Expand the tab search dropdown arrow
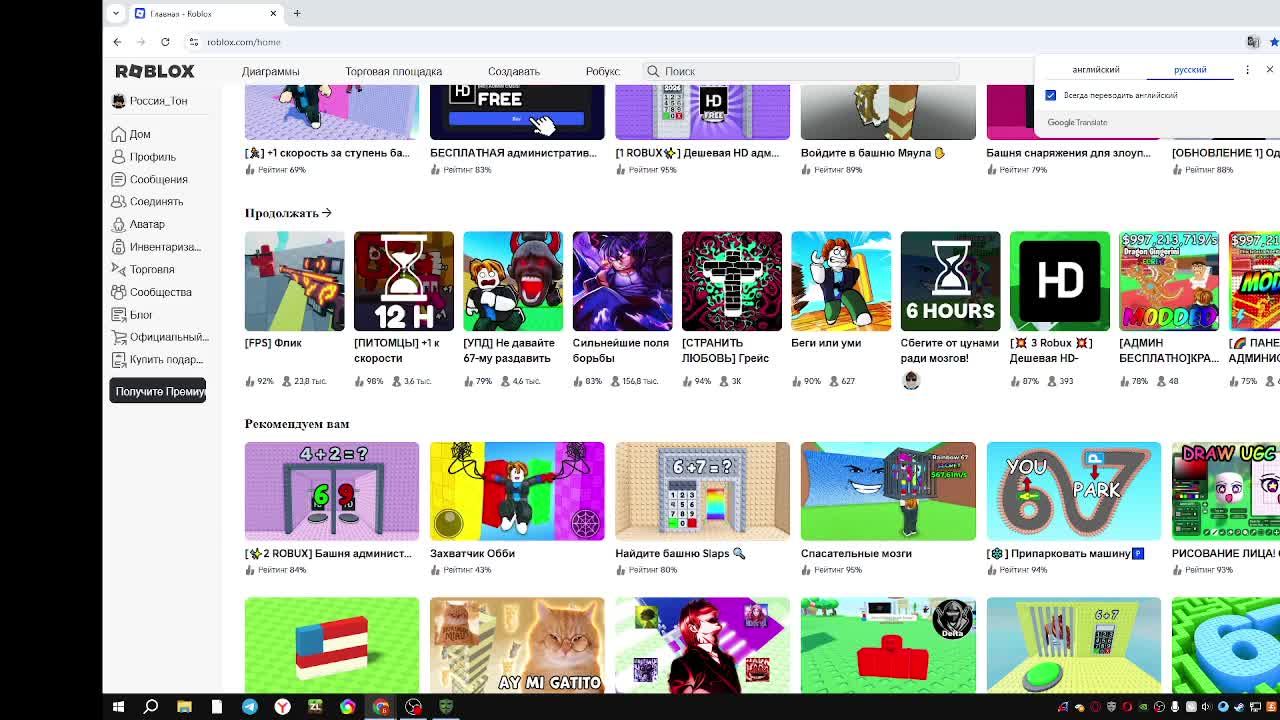 click(116, 13)
